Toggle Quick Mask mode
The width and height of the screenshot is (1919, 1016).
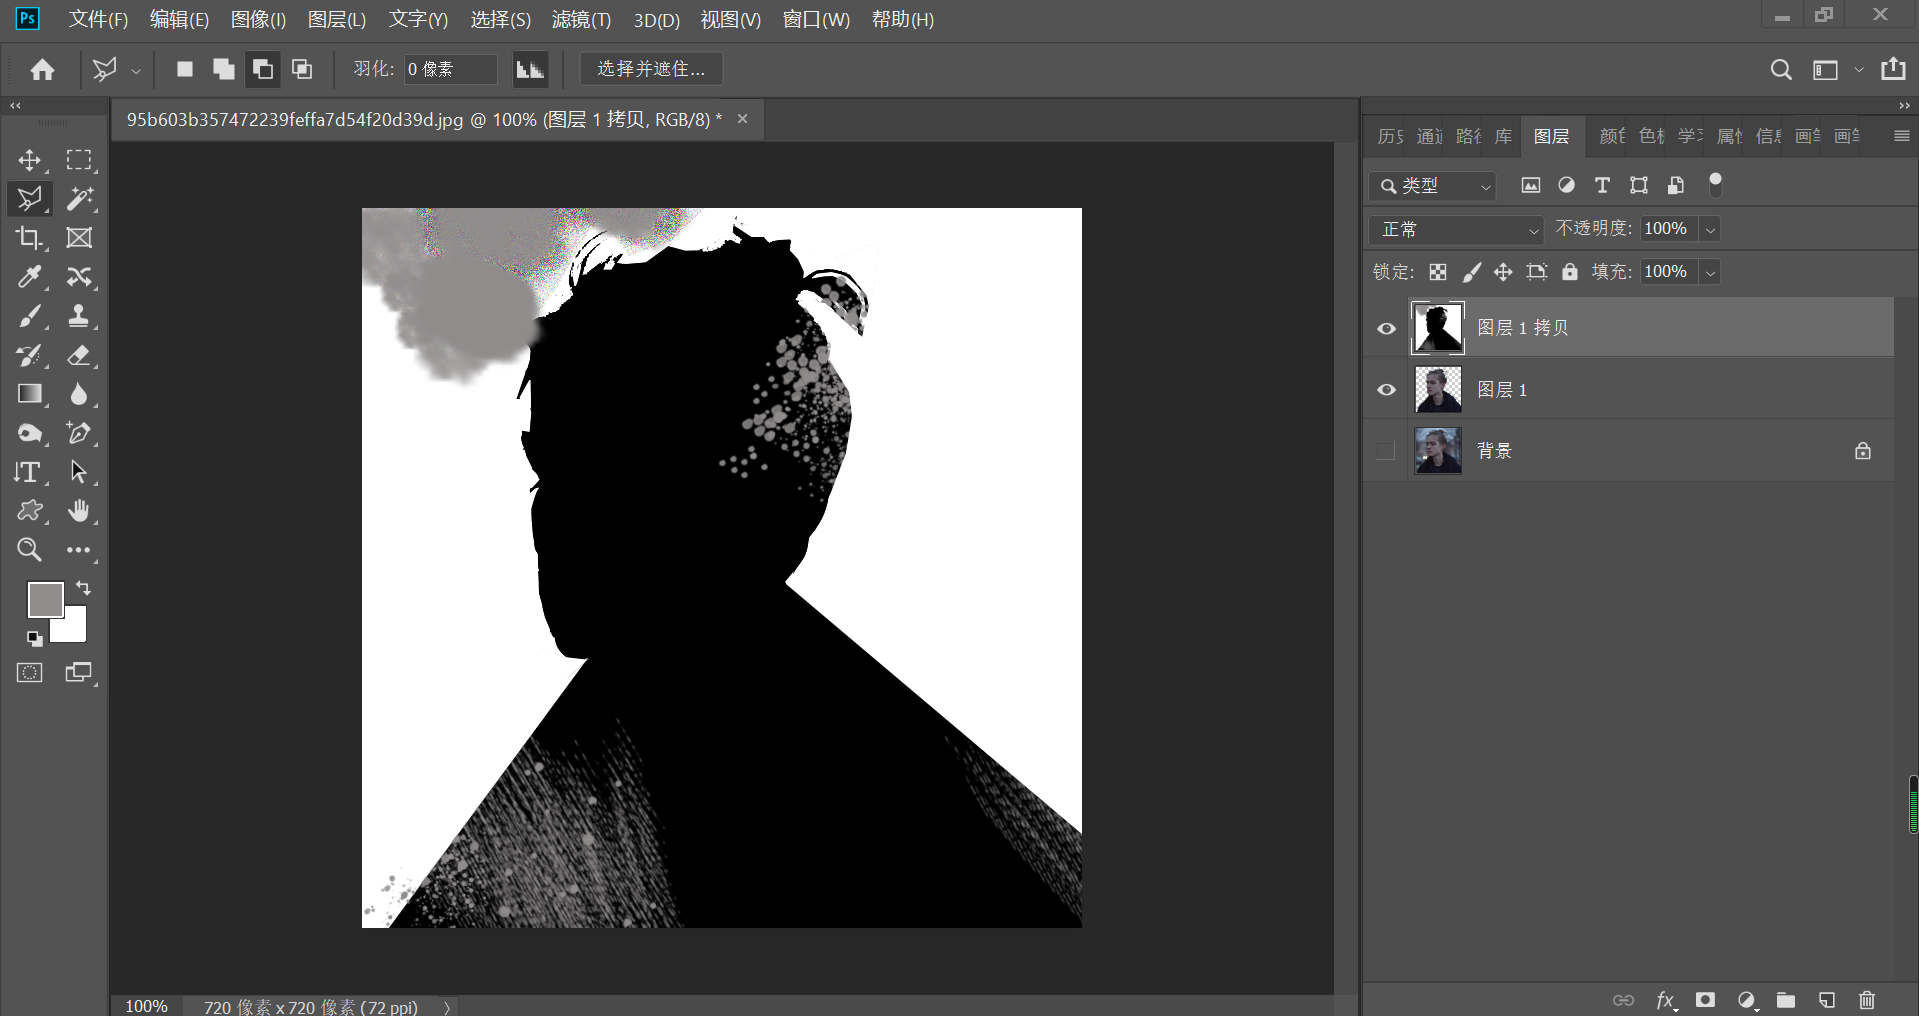pos(30,672)
